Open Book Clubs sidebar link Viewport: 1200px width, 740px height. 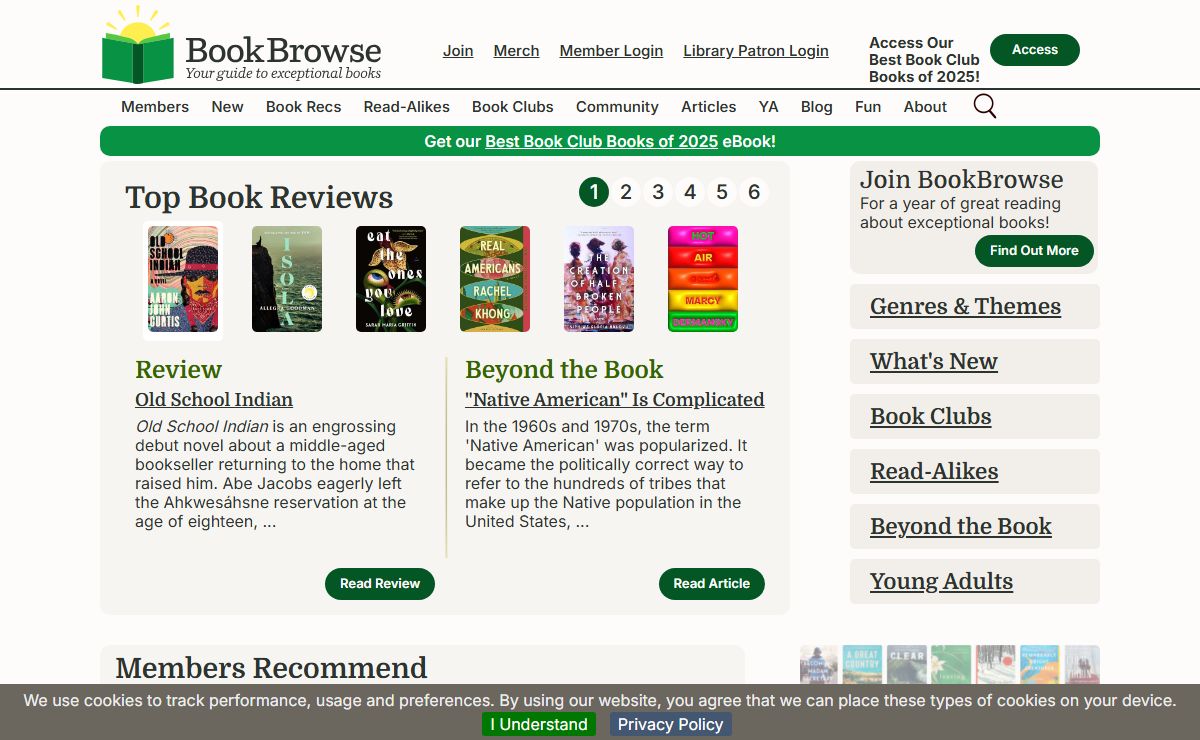tap(931, 417)
